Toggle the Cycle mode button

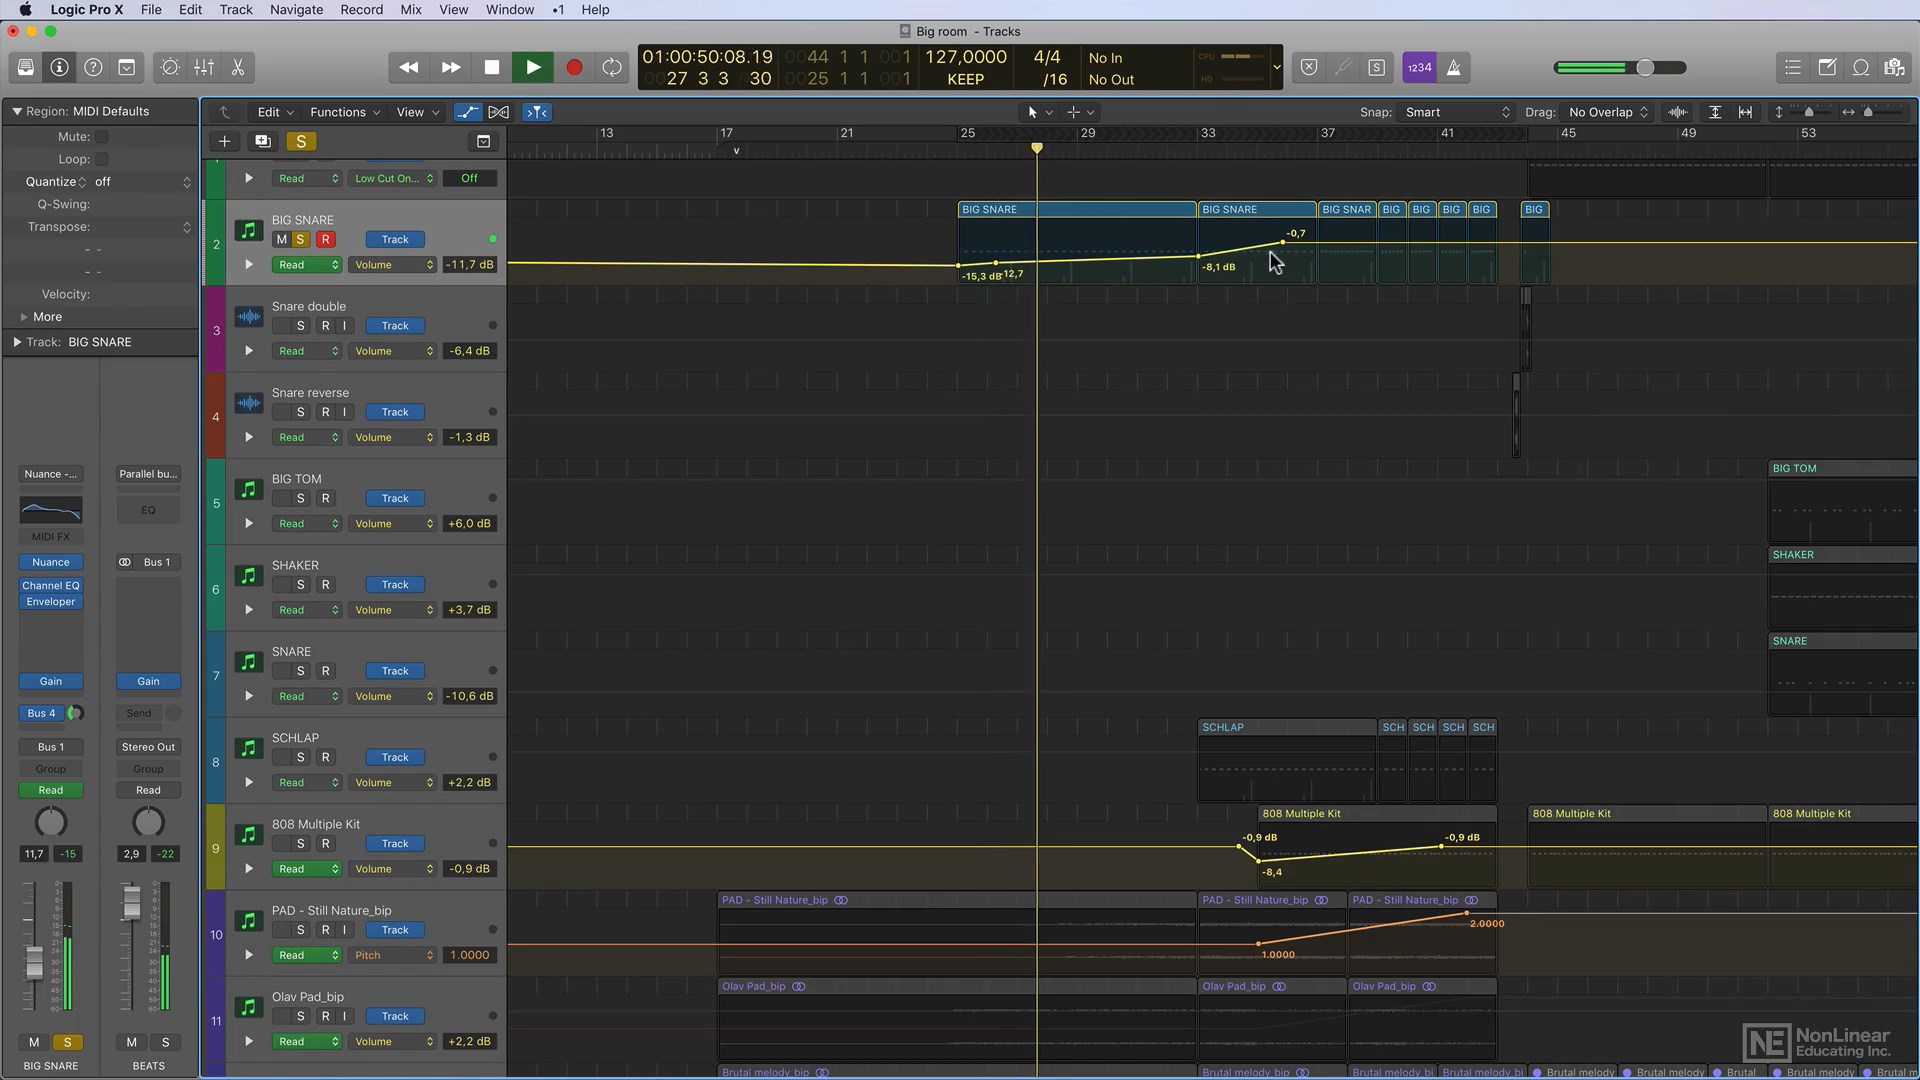point(612,68)
